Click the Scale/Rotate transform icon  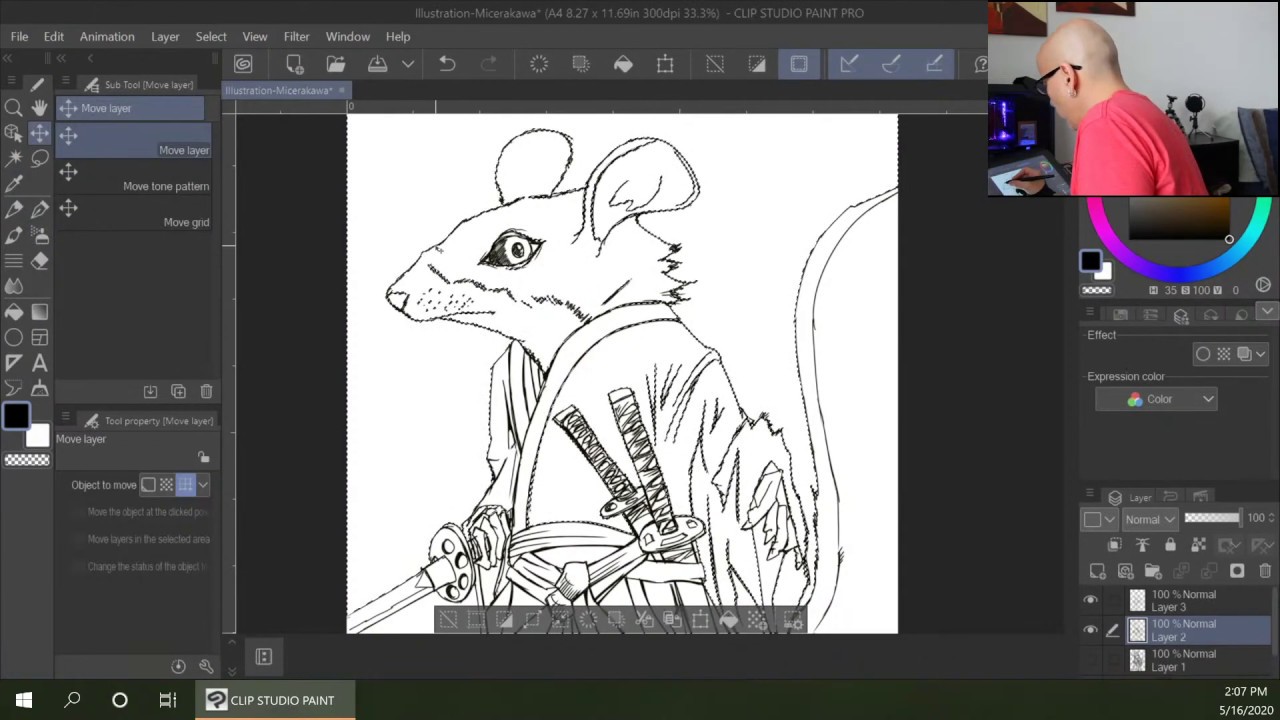(665, 64)
